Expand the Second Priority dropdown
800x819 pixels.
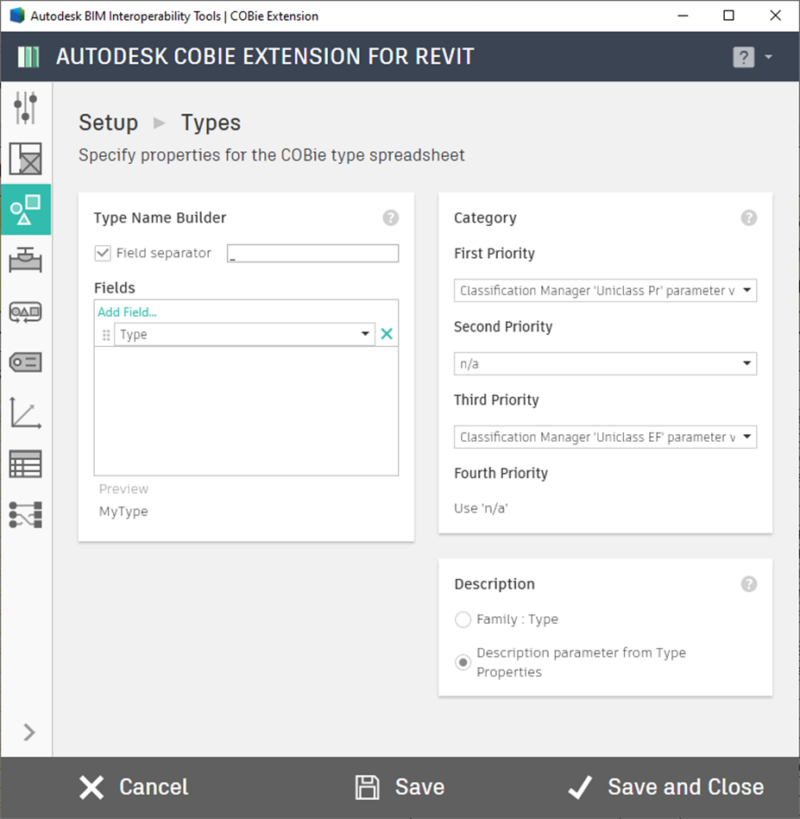[x=605, y=364]
